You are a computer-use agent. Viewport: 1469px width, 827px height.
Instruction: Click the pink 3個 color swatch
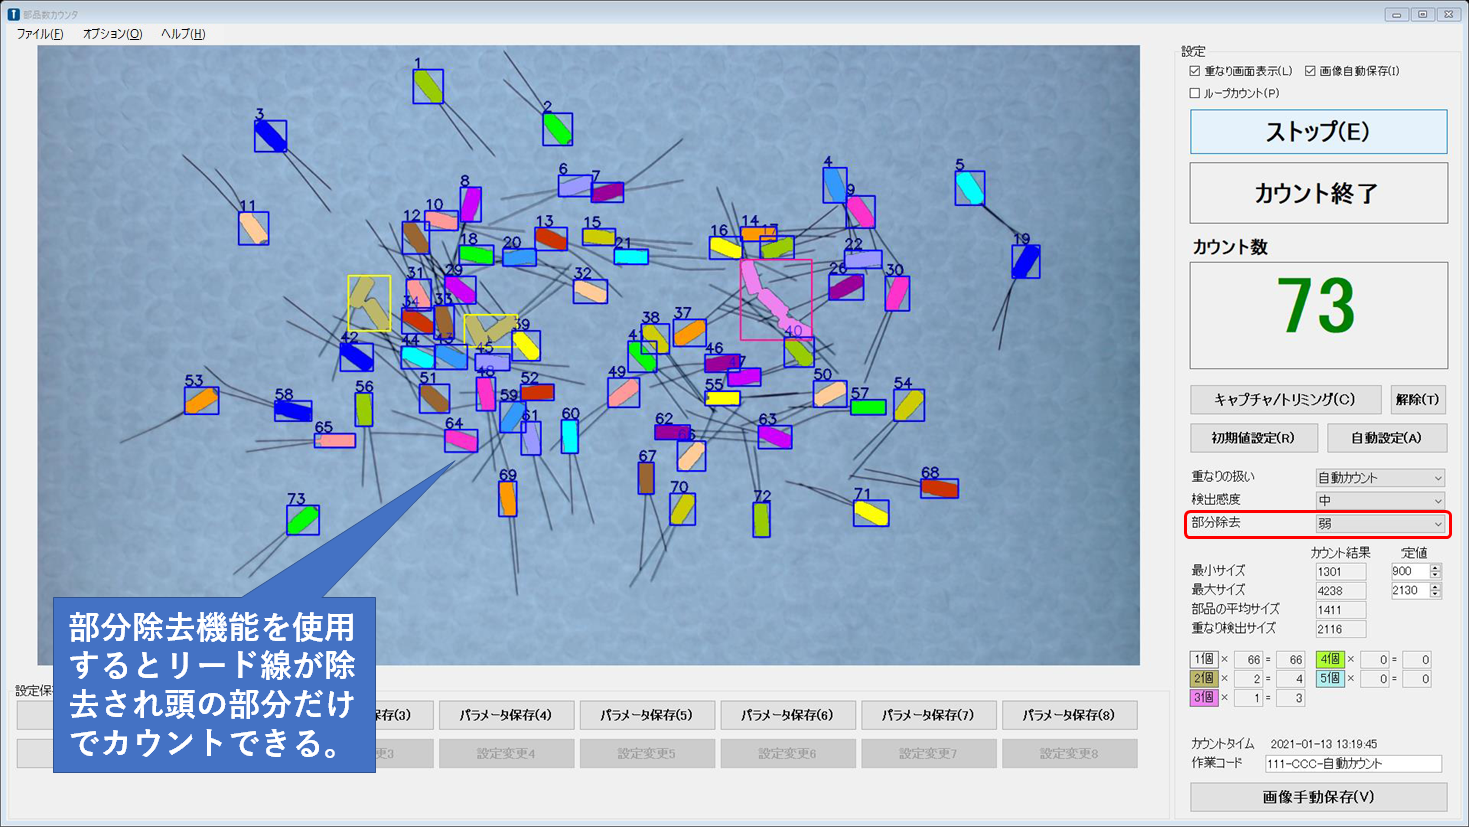(1203, 698)
